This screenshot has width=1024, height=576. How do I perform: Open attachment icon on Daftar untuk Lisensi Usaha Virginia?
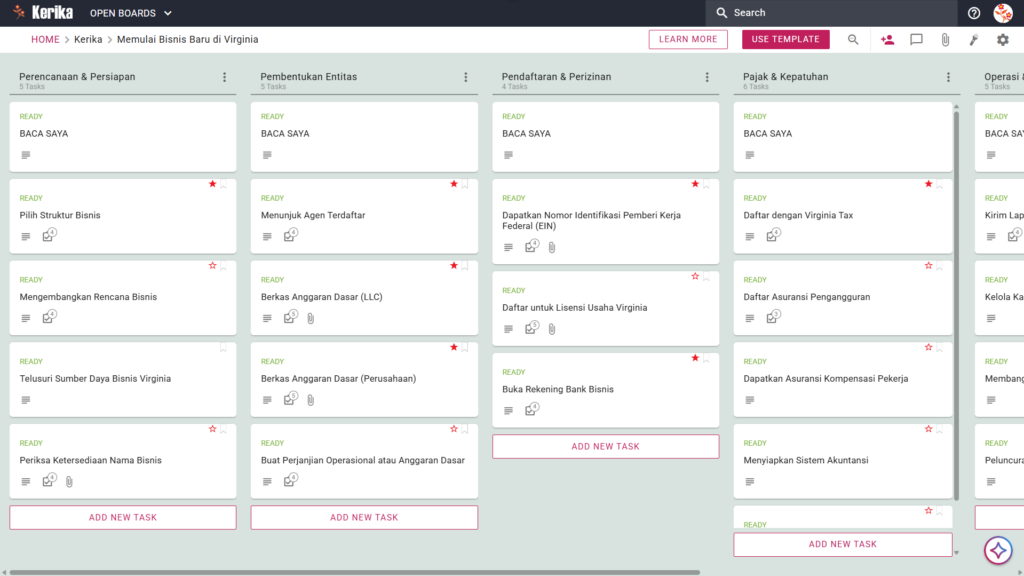(552, 329)
